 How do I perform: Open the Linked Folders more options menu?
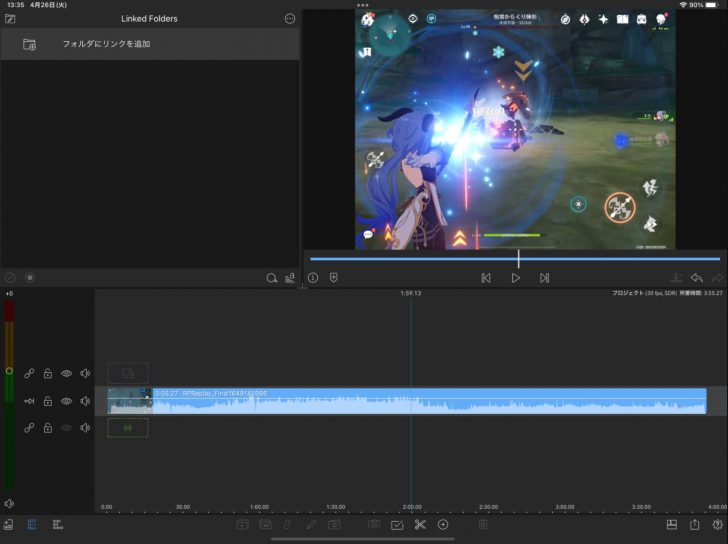pos(290,19)
